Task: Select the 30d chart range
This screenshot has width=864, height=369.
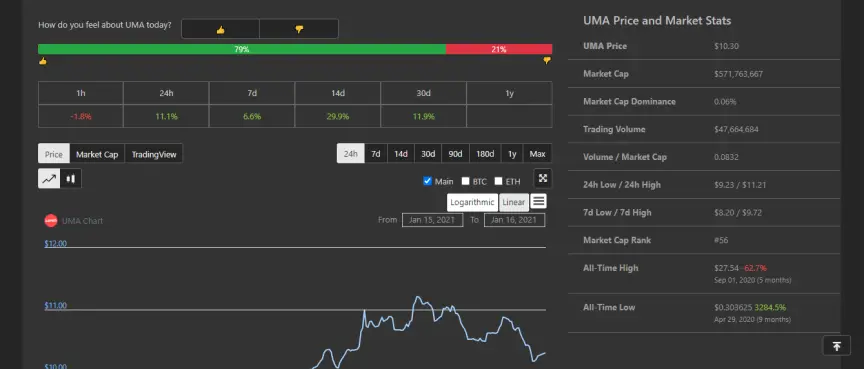Action: click(428, 154)
